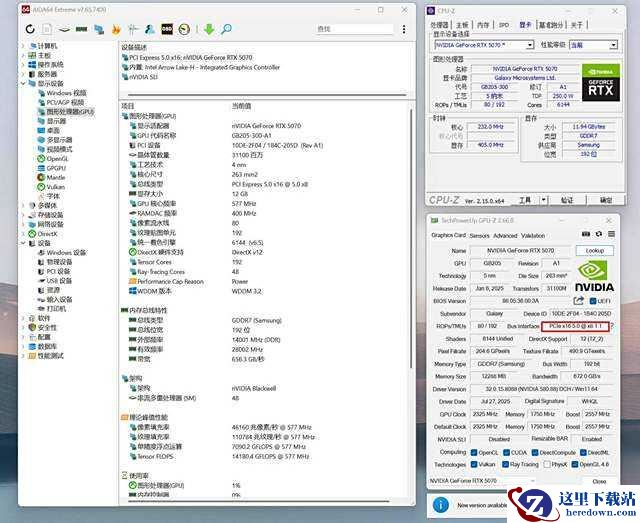Viewport: 640px width, 523px height.
Task: Click the AIDA64 查找 search field
Action: (x=354, y=29)
